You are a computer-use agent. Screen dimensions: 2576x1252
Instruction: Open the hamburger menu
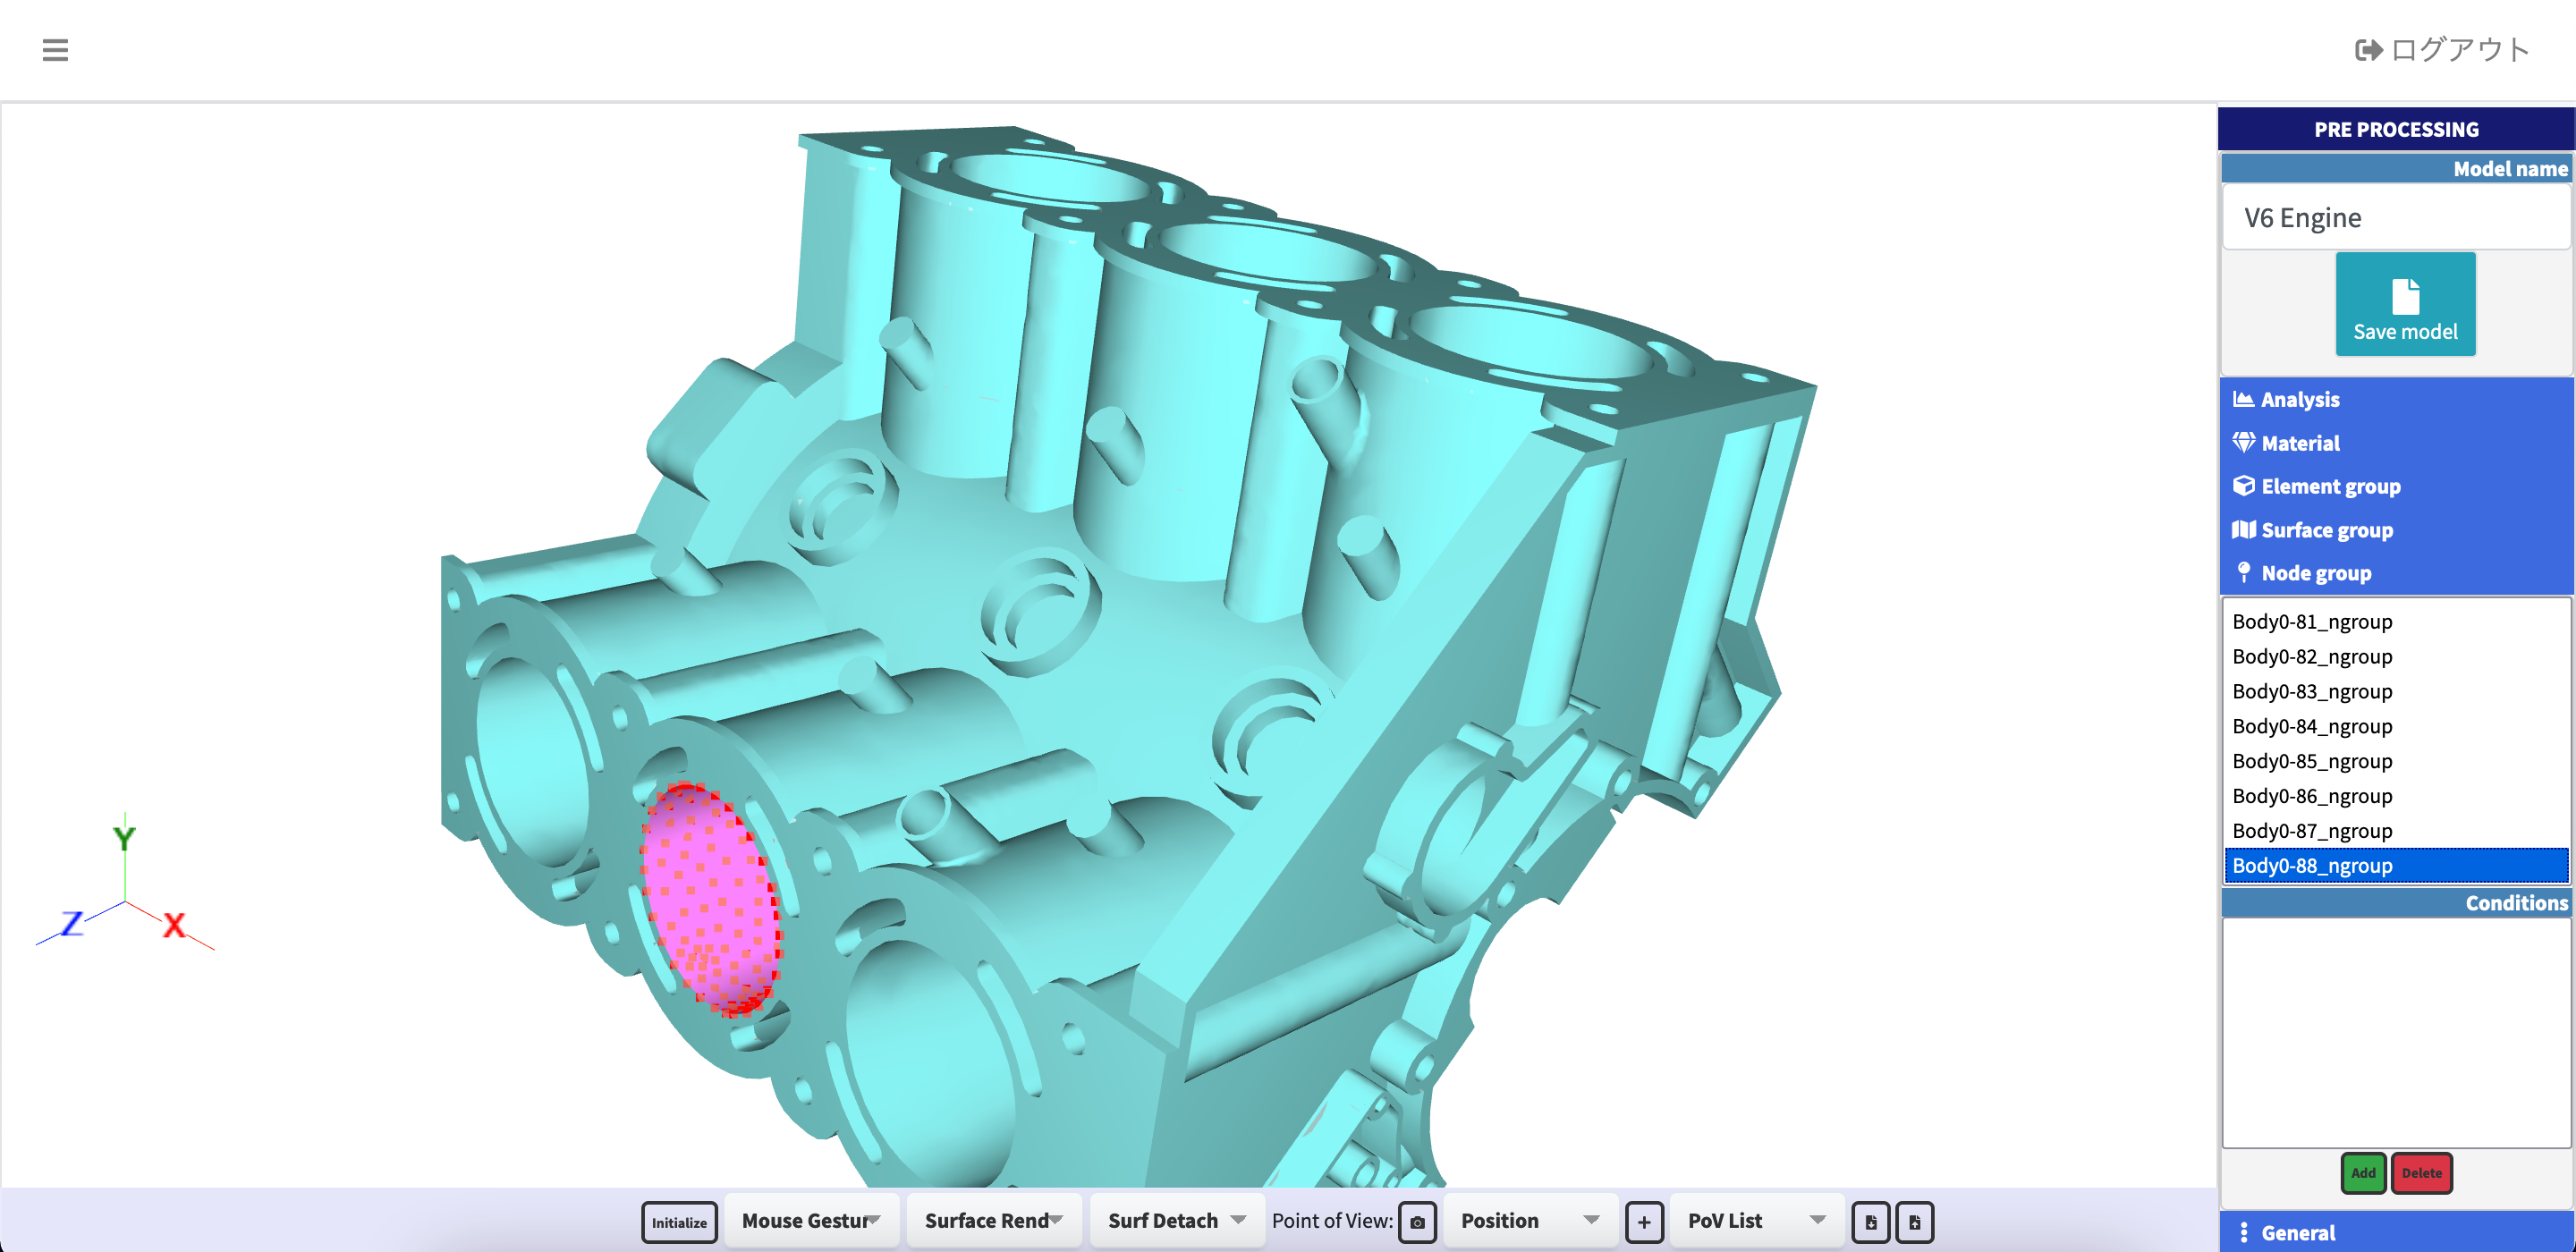55,50
